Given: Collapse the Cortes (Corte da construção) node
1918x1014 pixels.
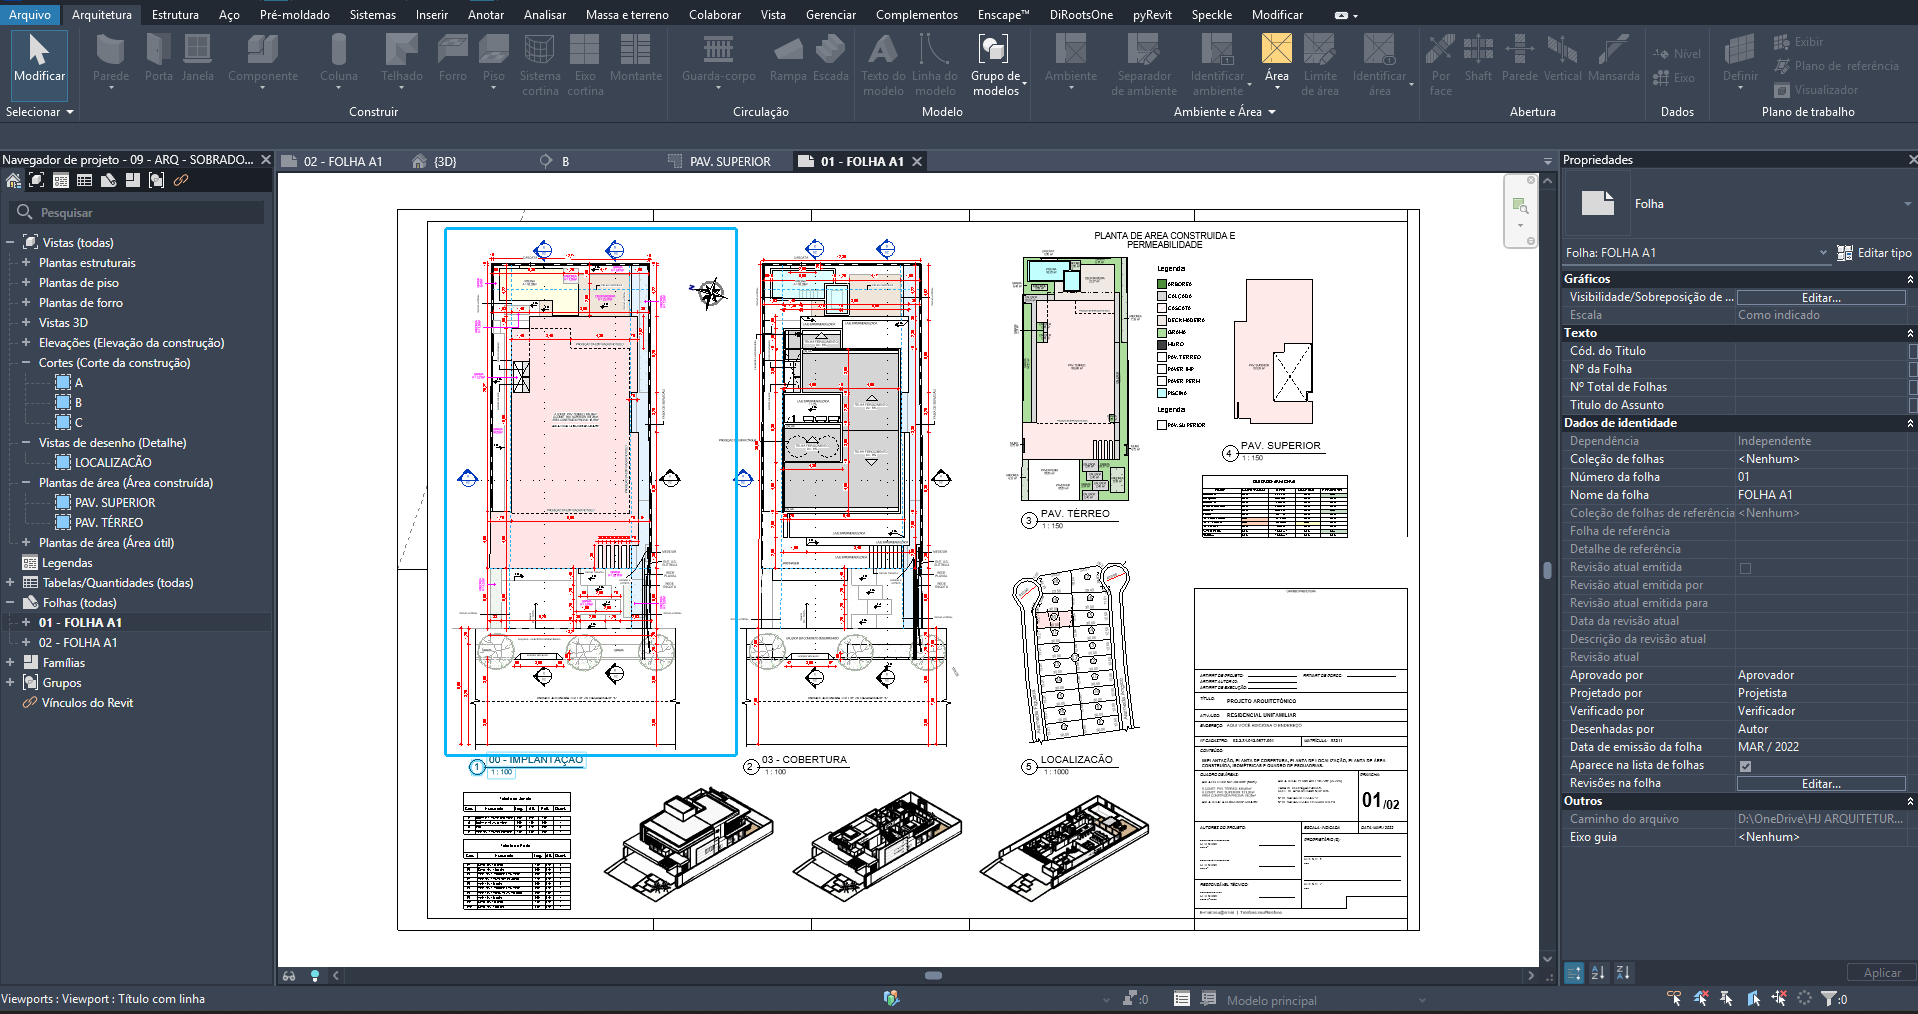Looking at the screenshot, I should click(x=26, y=362).
